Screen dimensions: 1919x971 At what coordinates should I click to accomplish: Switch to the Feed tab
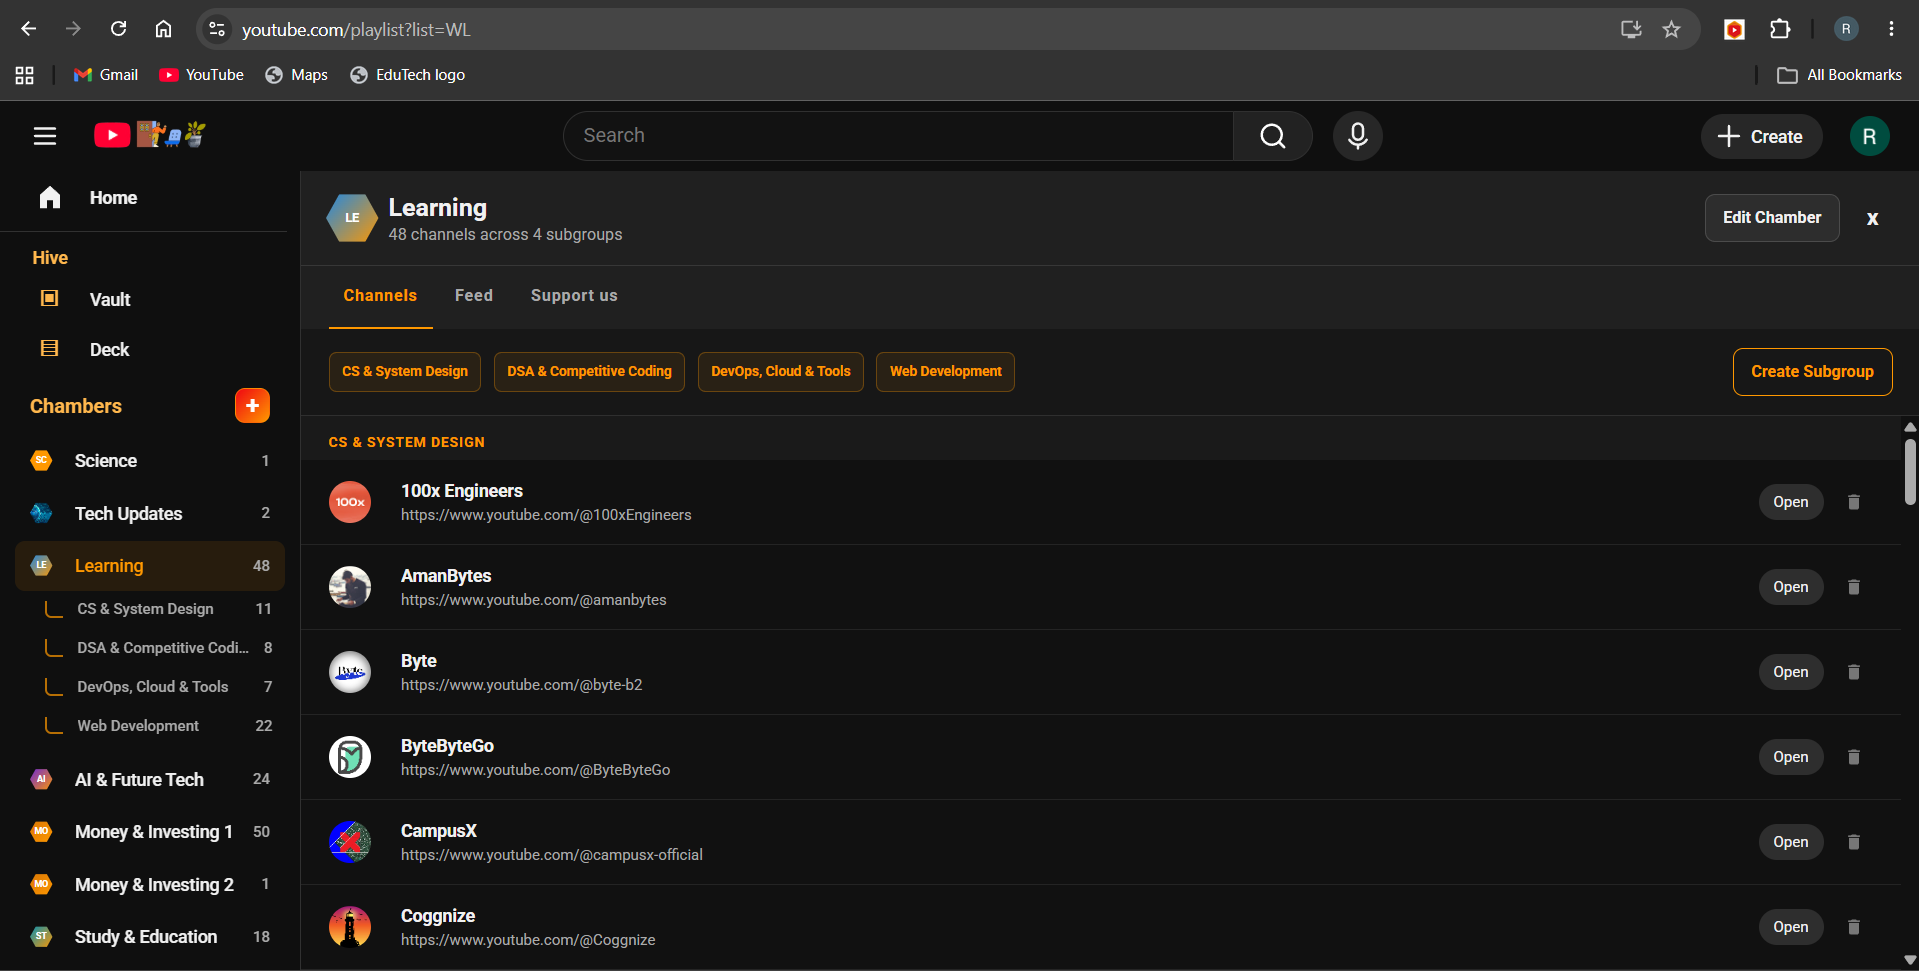[474, 296]
